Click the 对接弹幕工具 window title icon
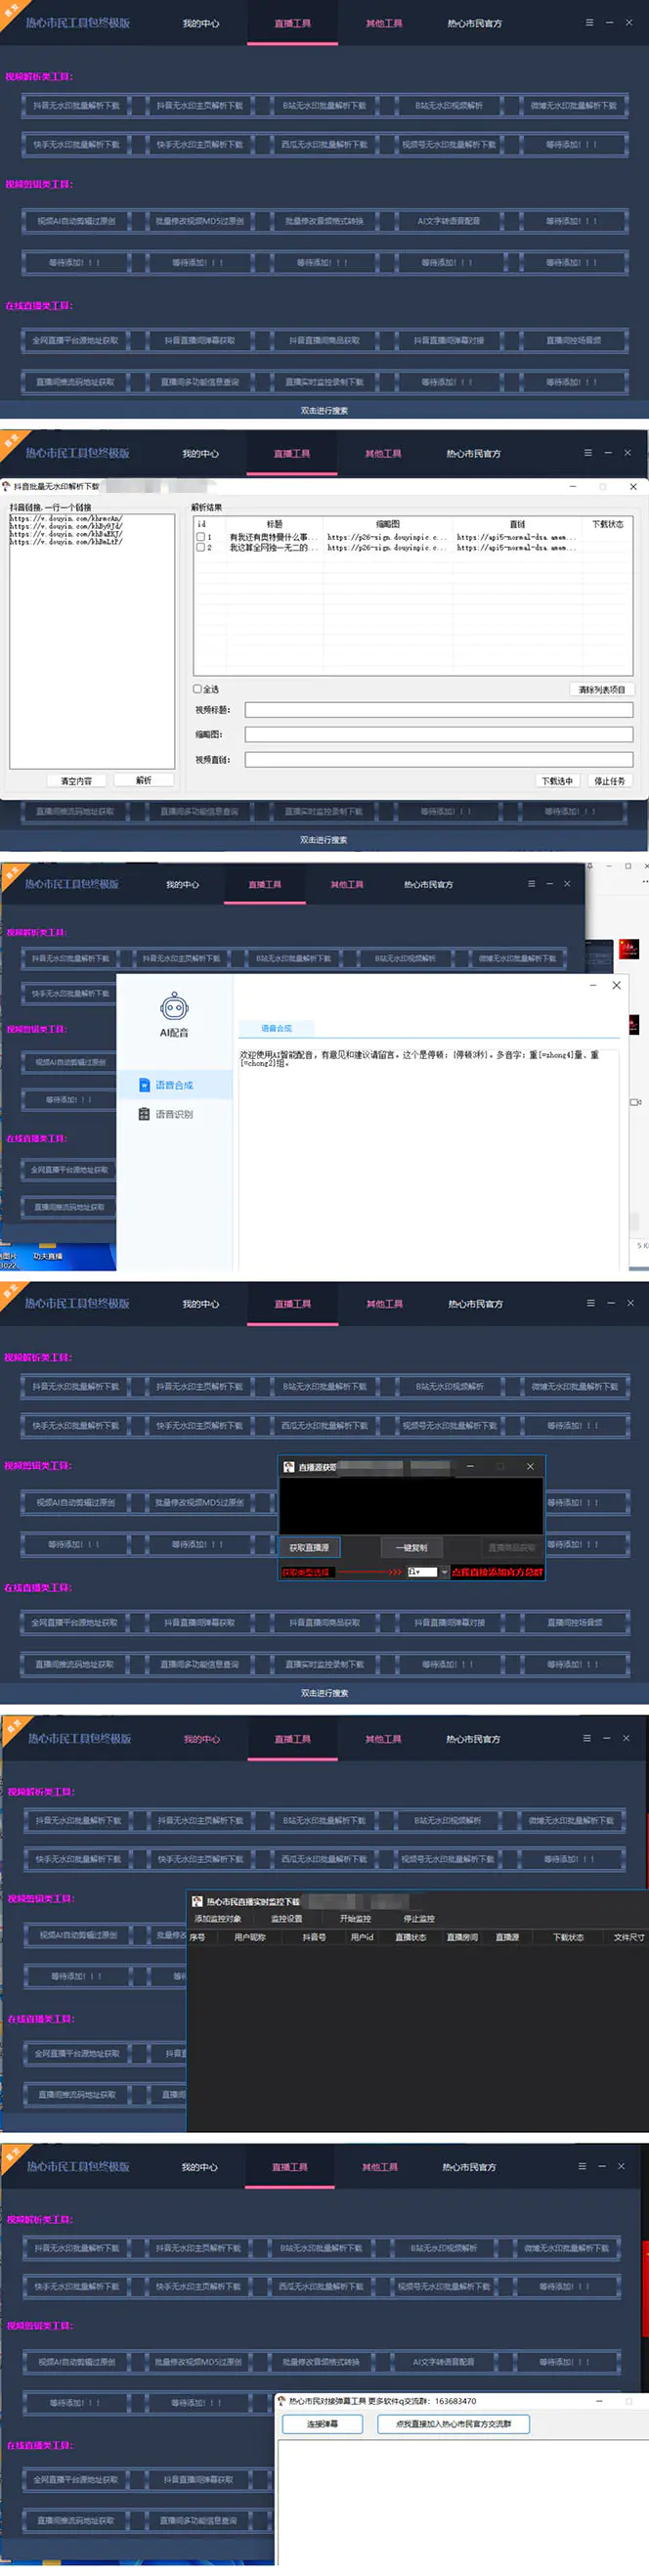The image size is (649, 2576). [282, 2401]
